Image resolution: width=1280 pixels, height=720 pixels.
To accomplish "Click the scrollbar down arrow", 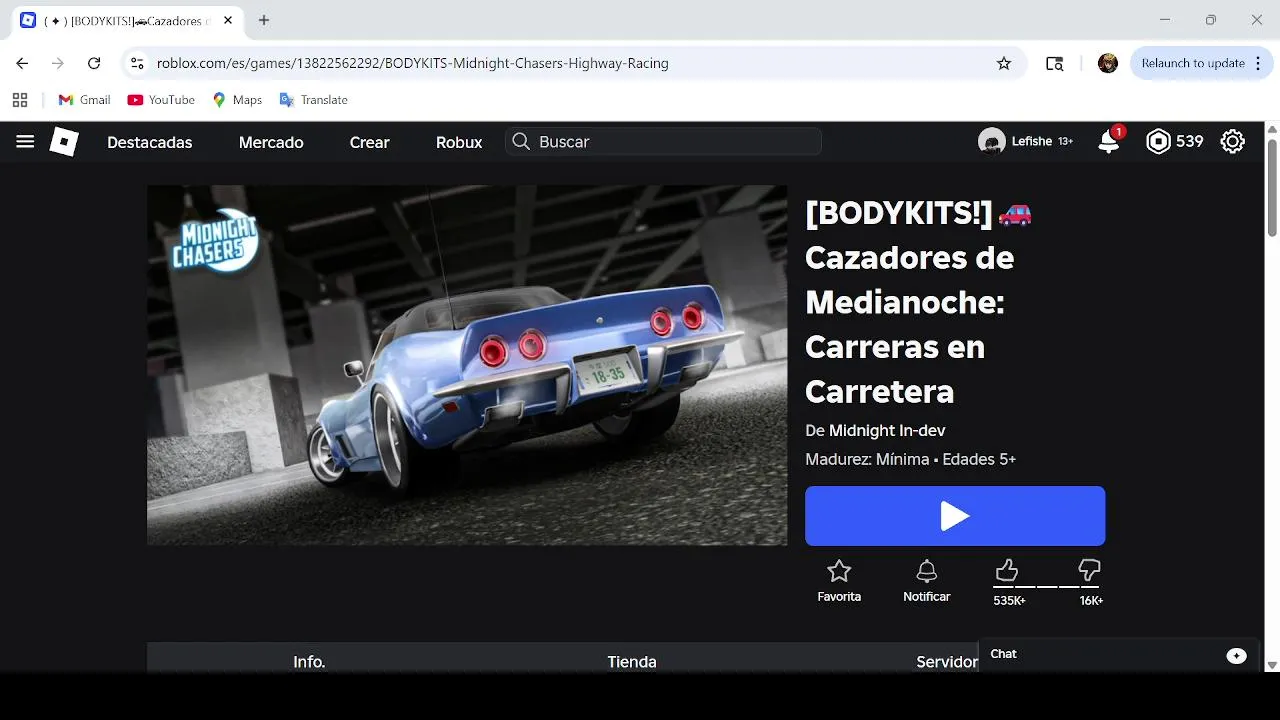I will [x=1272, y=664].
